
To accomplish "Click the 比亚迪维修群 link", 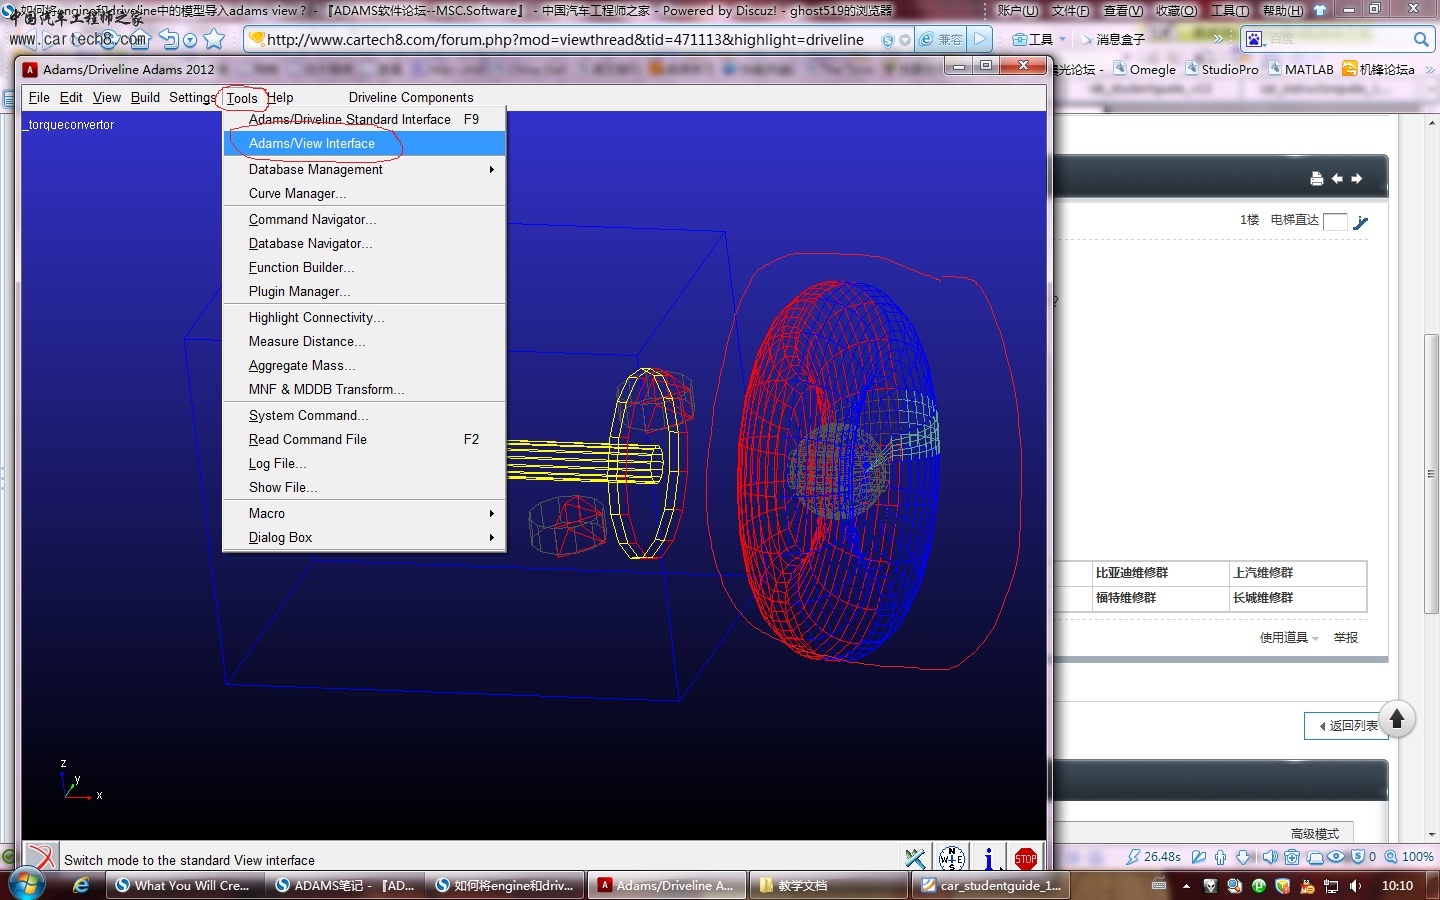I will tap(1132, 573).
